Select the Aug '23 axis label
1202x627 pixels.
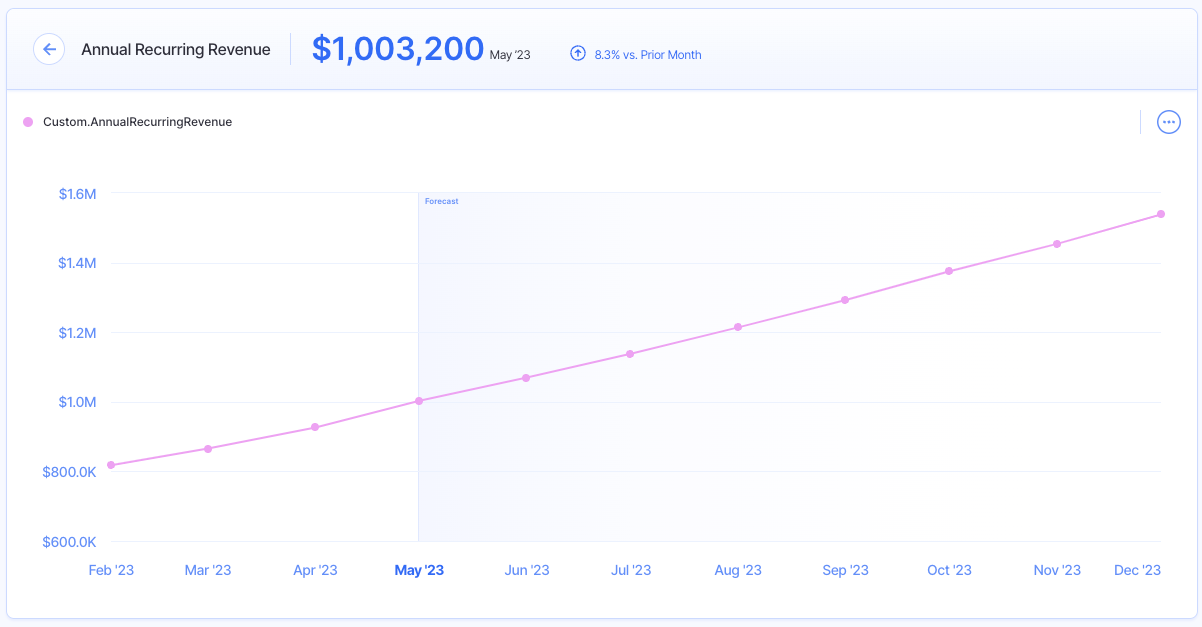point(738,569)
